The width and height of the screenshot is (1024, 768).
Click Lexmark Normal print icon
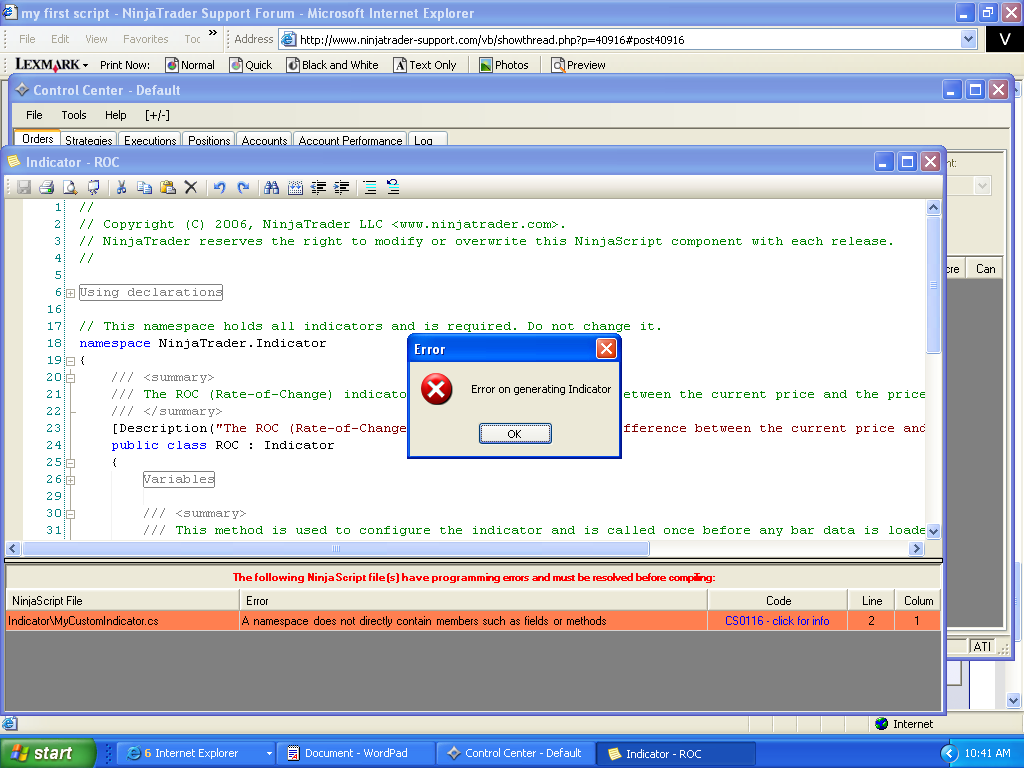click(172, 65)
